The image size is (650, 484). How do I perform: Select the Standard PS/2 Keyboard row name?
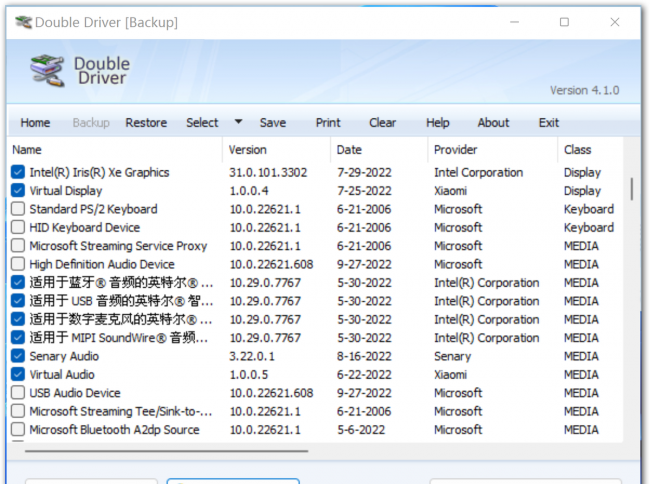[x=93, y=209]
